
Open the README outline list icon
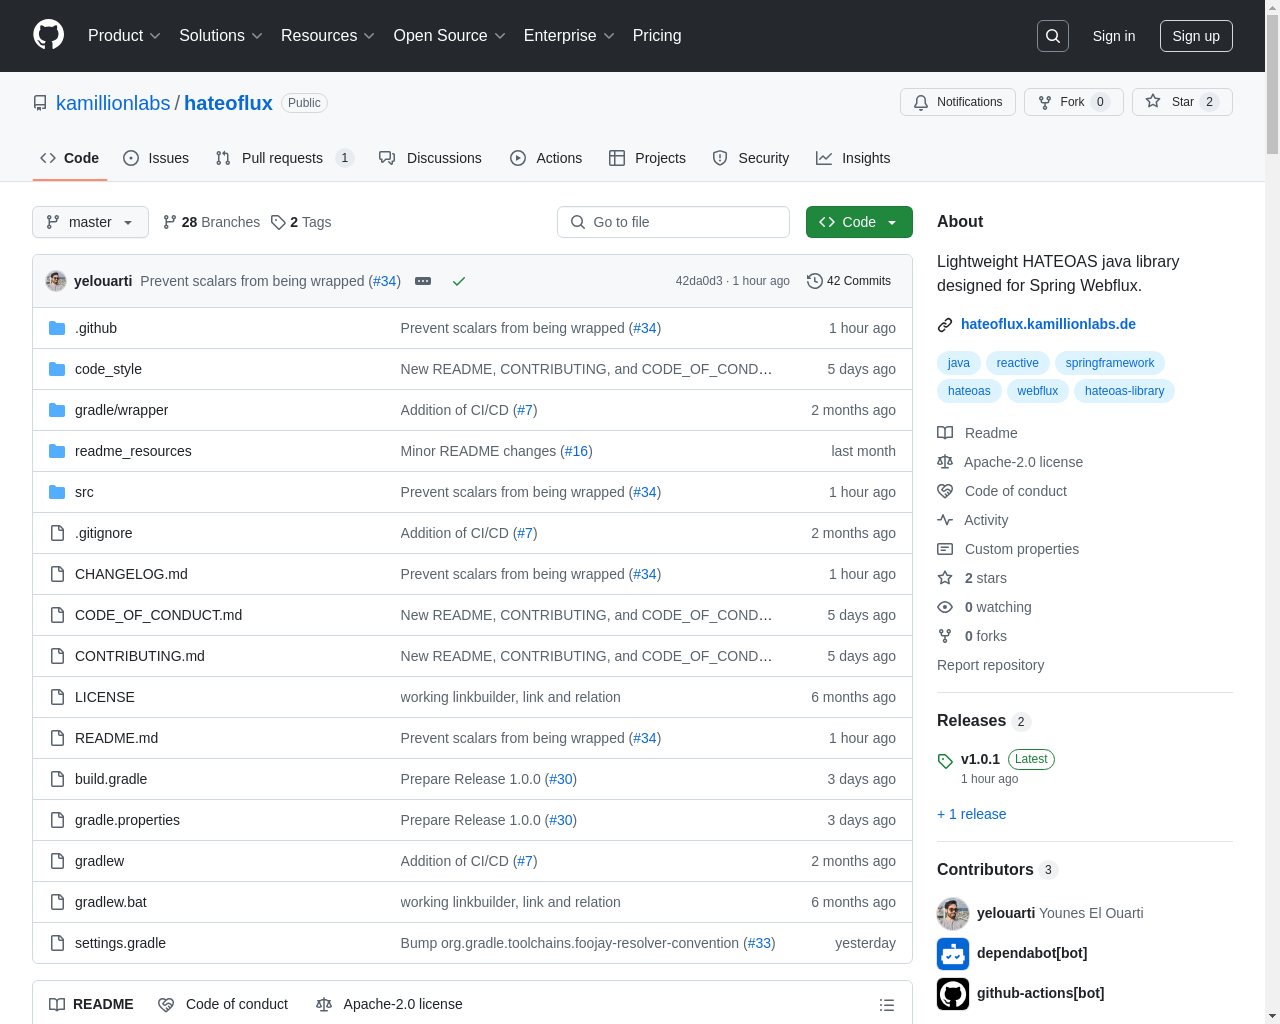[886, 1005]
